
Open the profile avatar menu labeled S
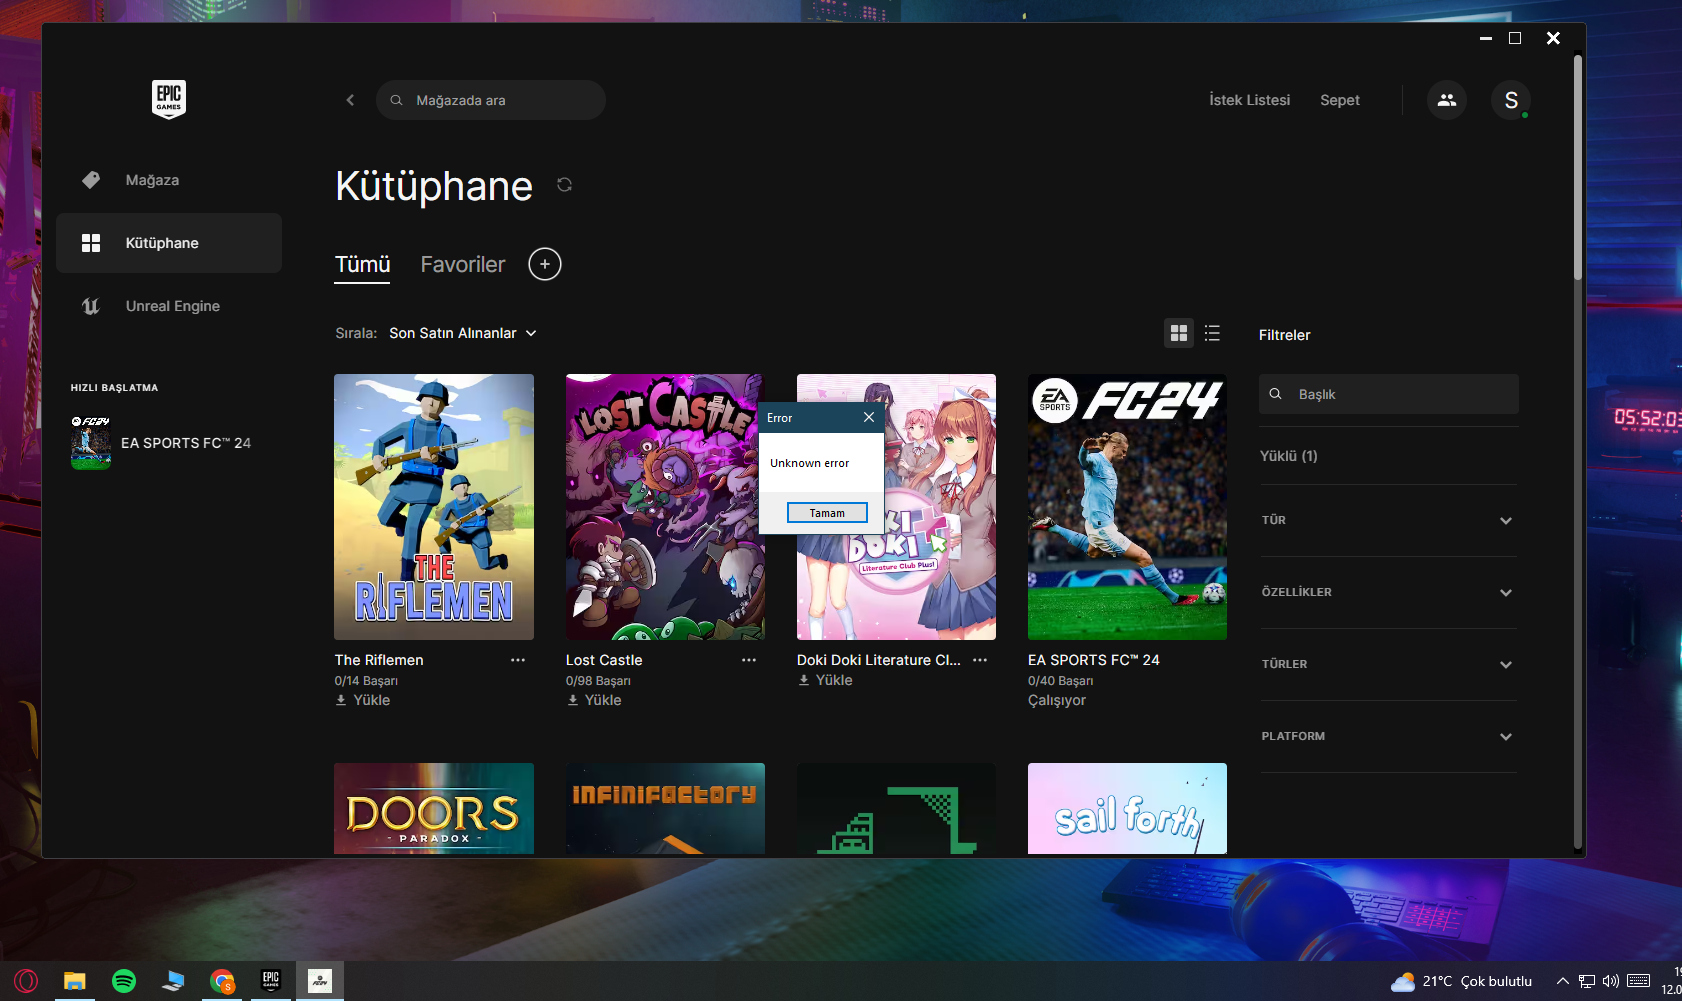1511,100
